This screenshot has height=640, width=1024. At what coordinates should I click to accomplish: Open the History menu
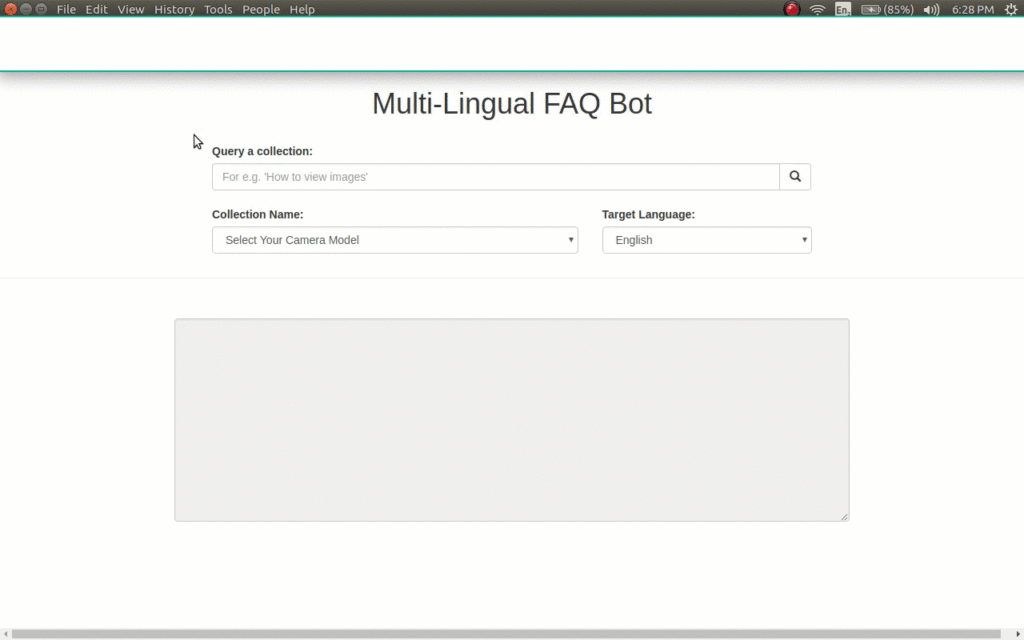174,10
